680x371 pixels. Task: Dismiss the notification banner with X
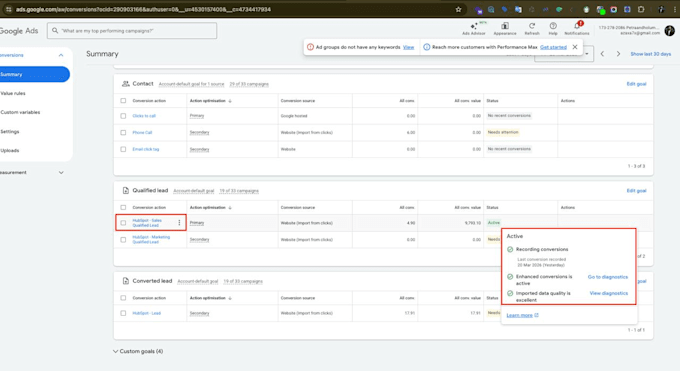(575, 47)
